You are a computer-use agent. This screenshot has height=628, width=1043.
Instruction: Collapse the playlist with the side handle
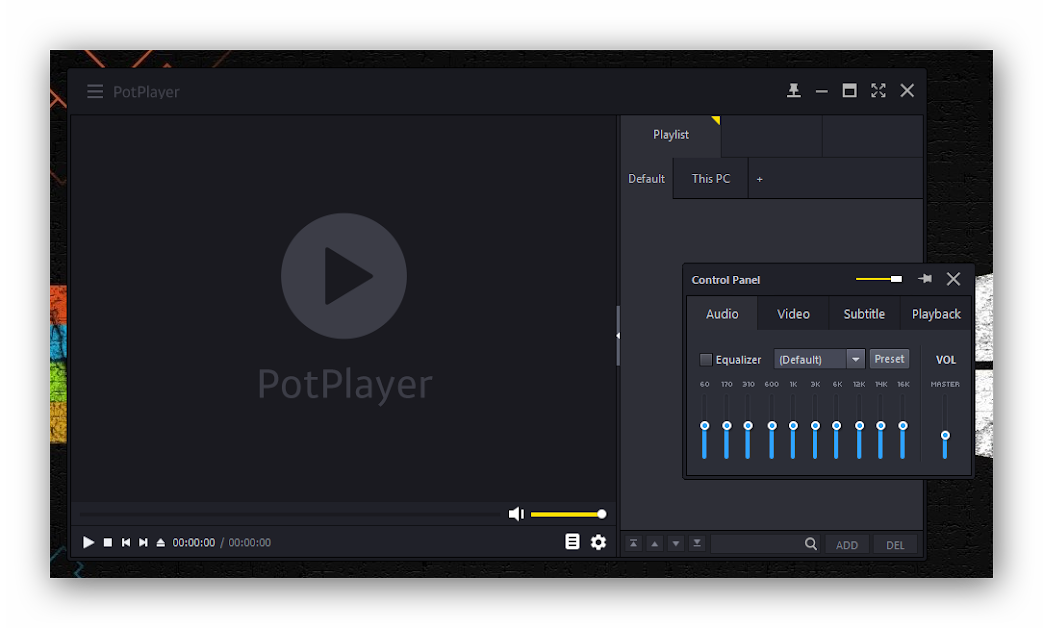618,336
